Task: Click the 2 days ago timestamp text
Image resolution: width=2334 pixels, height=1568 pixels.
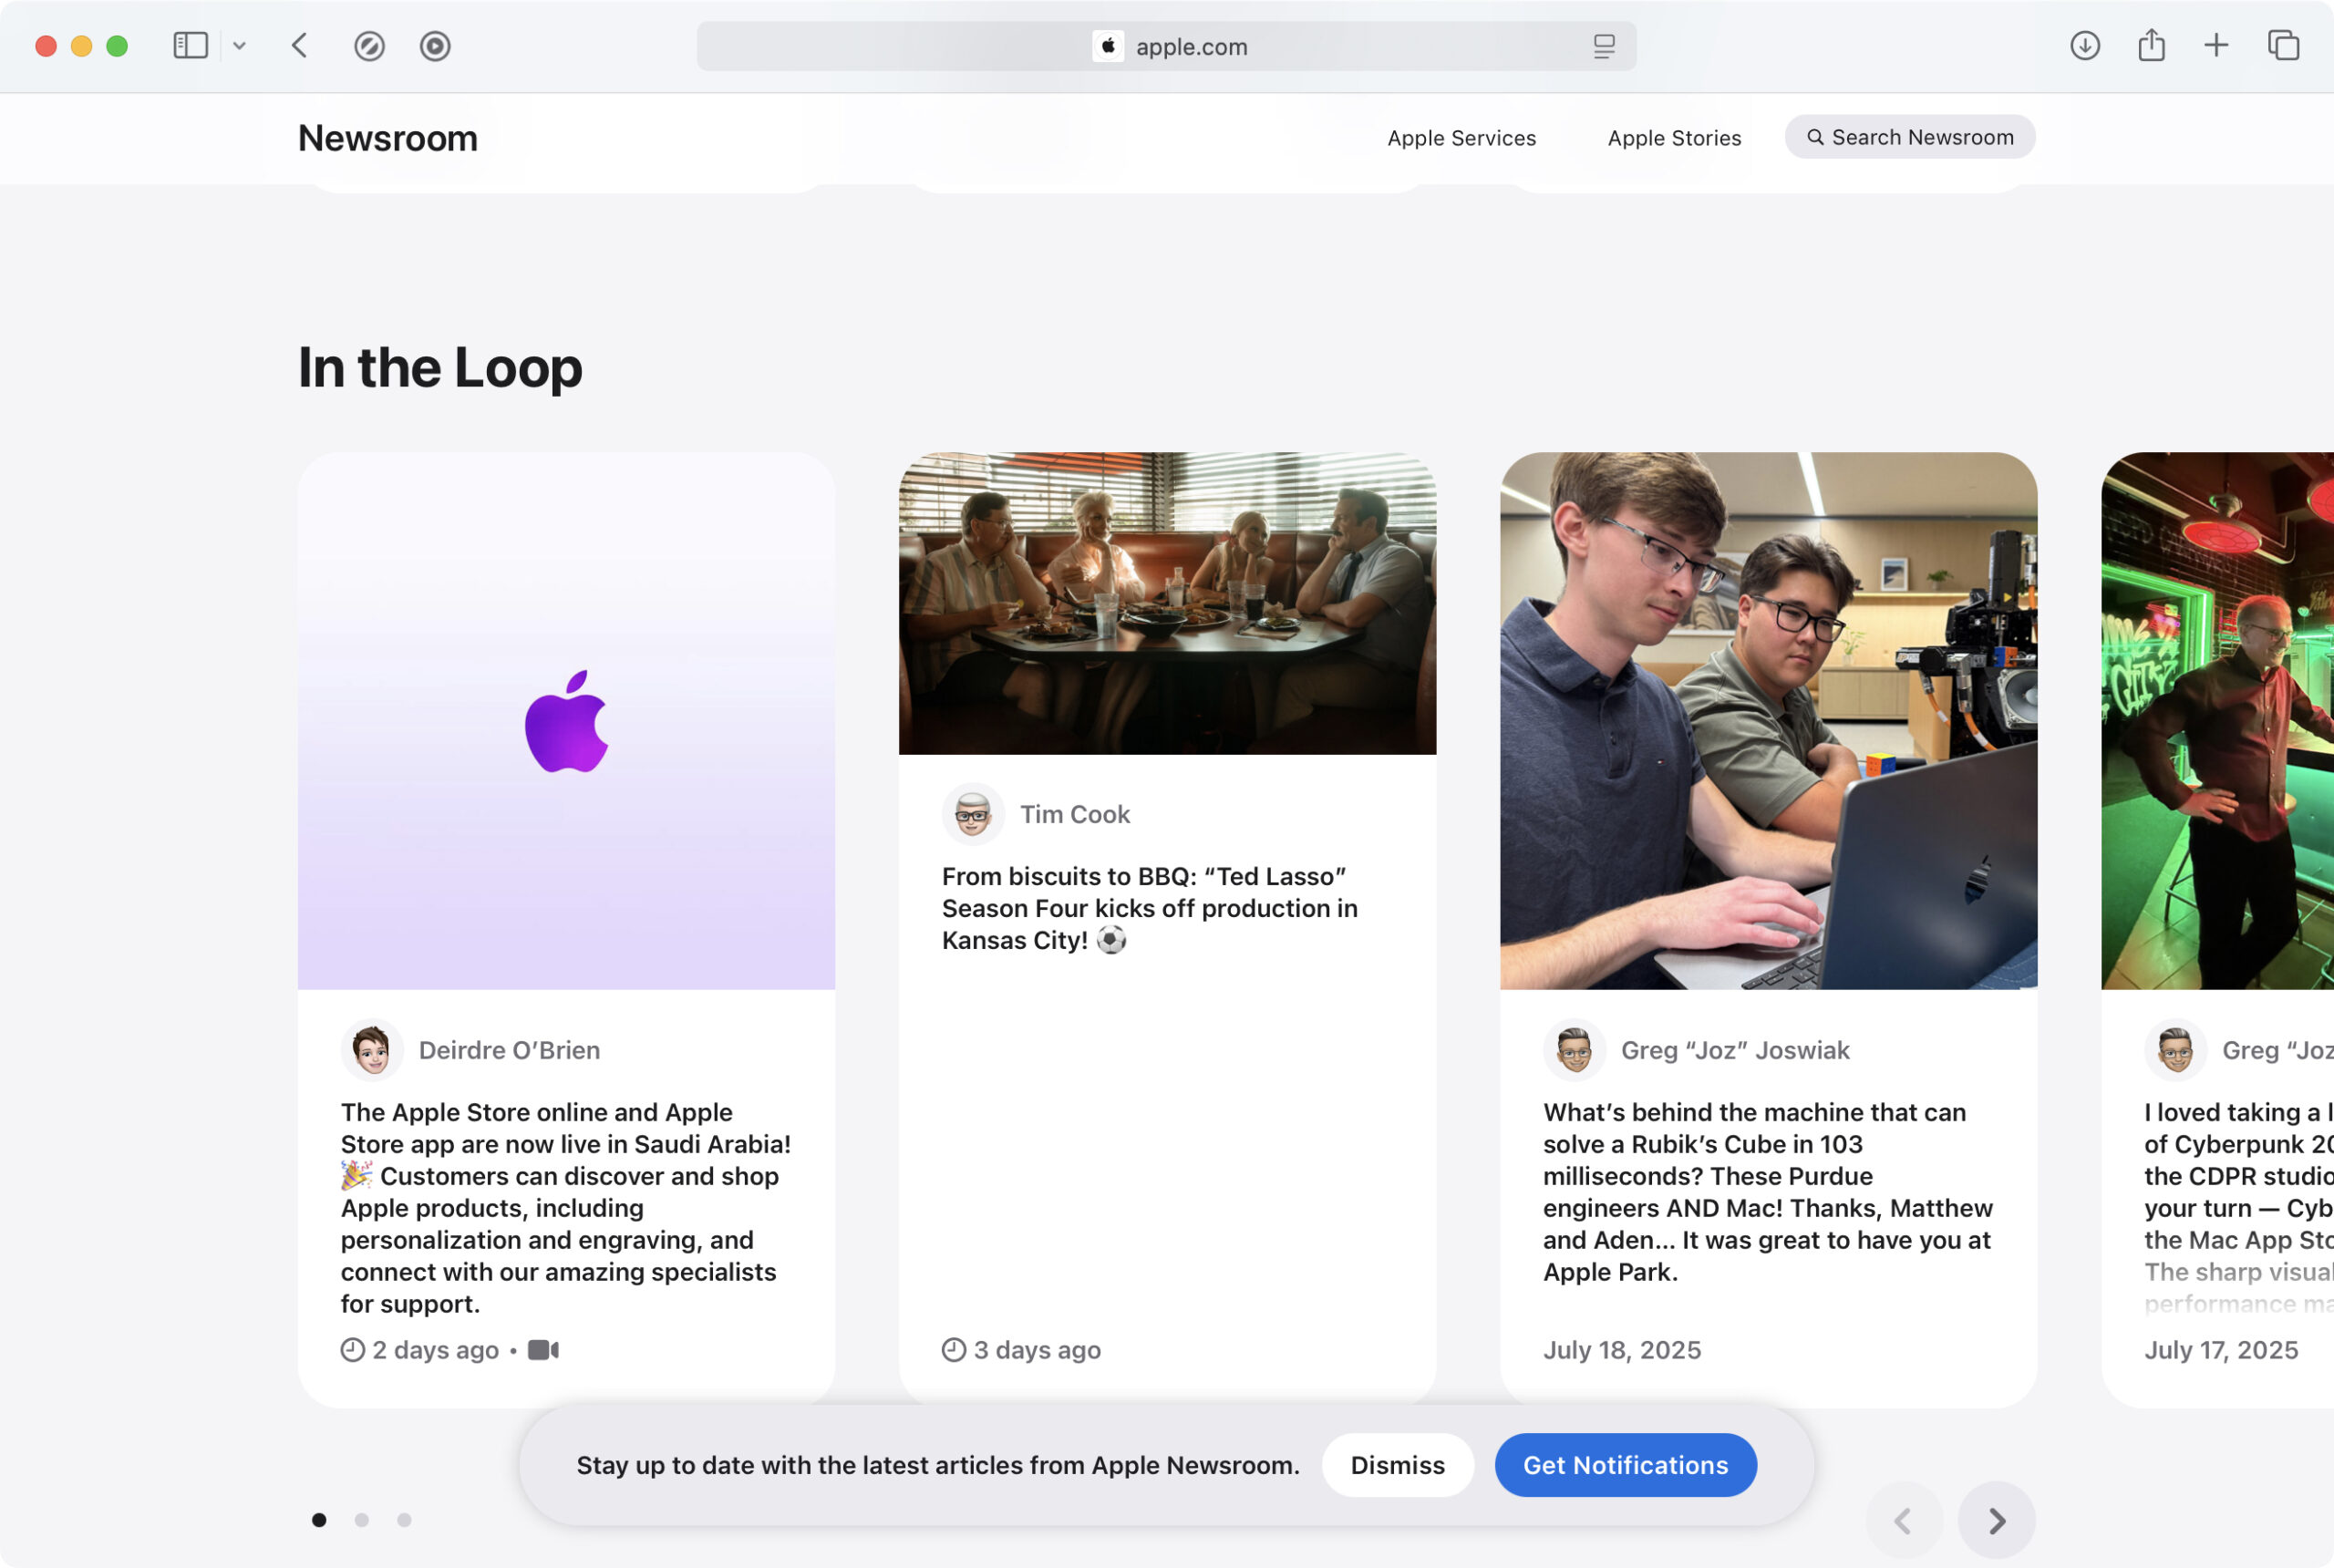Action: click(435, 1350)
